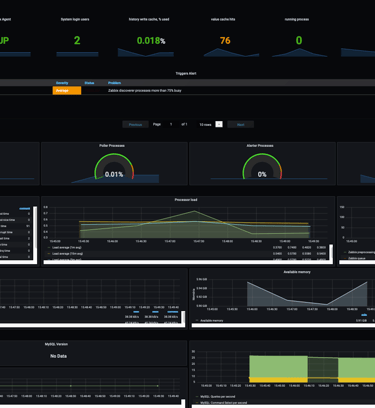Open the Alerter Processes gauge panel title

coord(260,146)
